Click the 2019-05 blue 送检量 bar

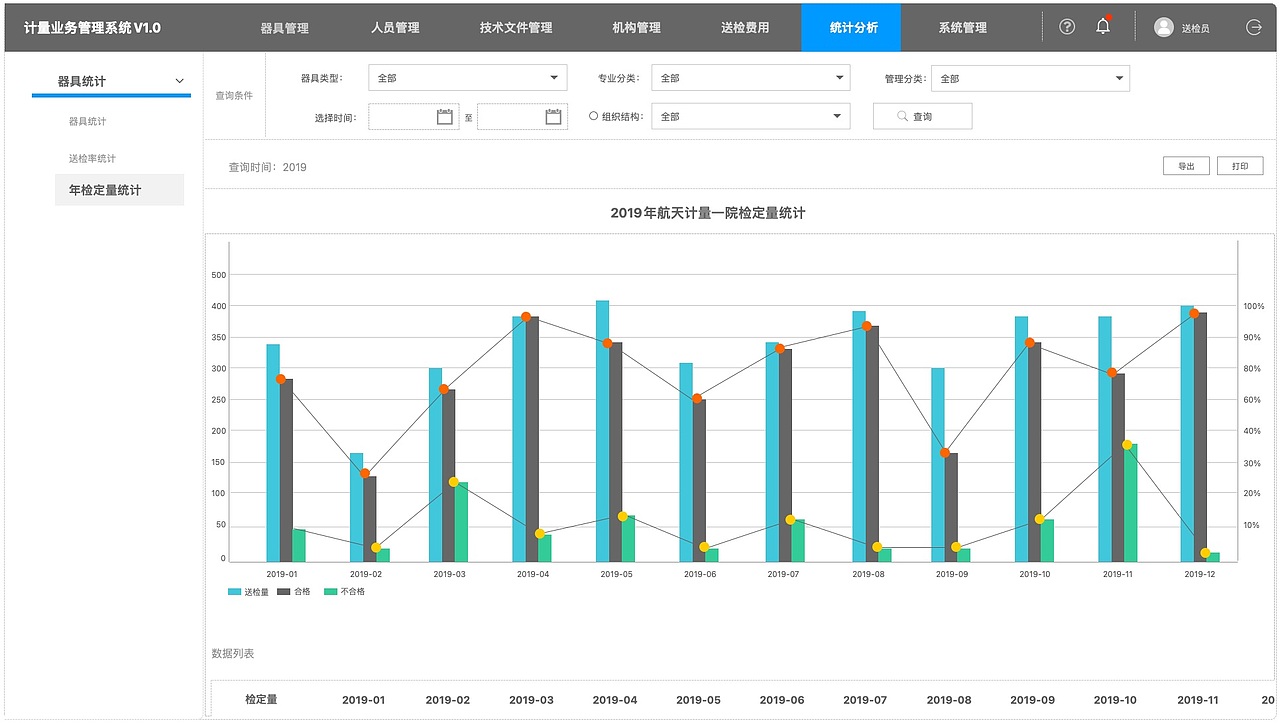(x=602, y=431)
